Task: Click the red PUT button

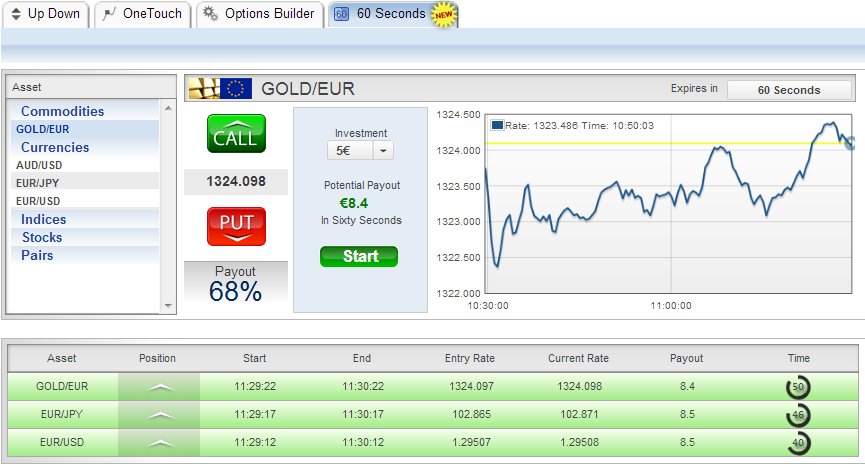Action: (236, 226)
